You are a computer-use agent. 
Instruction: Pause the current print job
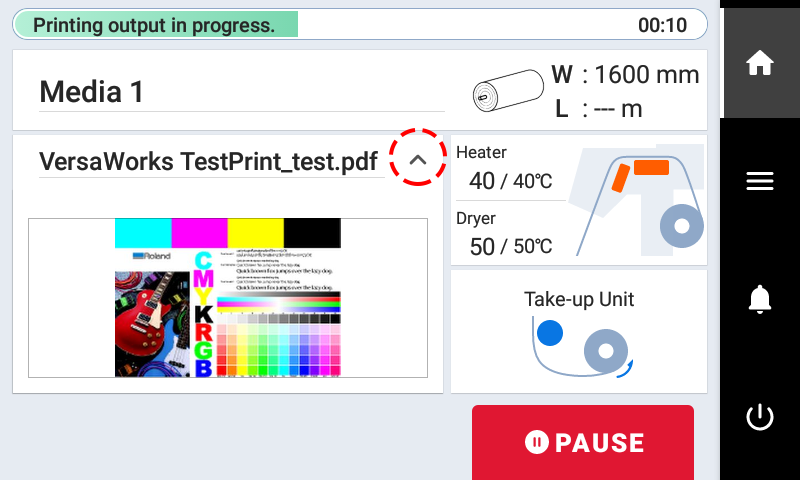point(583,442)
